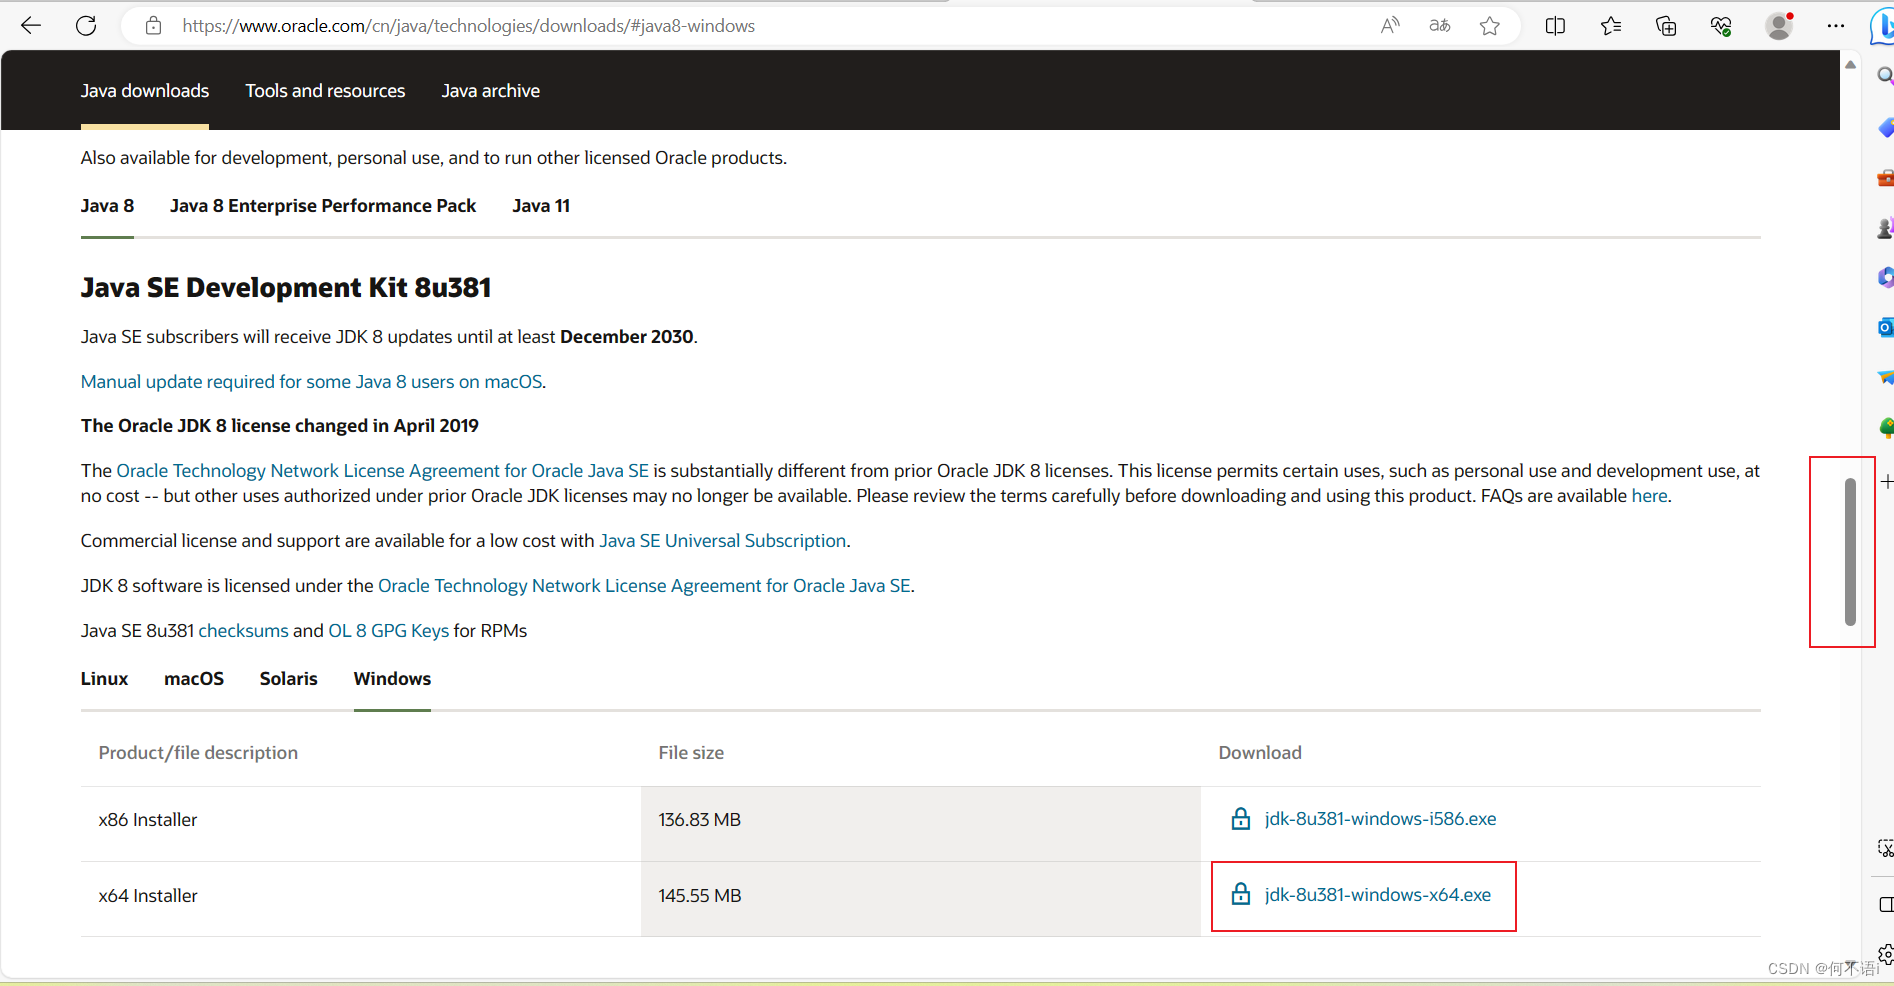Select the Java 8 tab

point(107,206)
